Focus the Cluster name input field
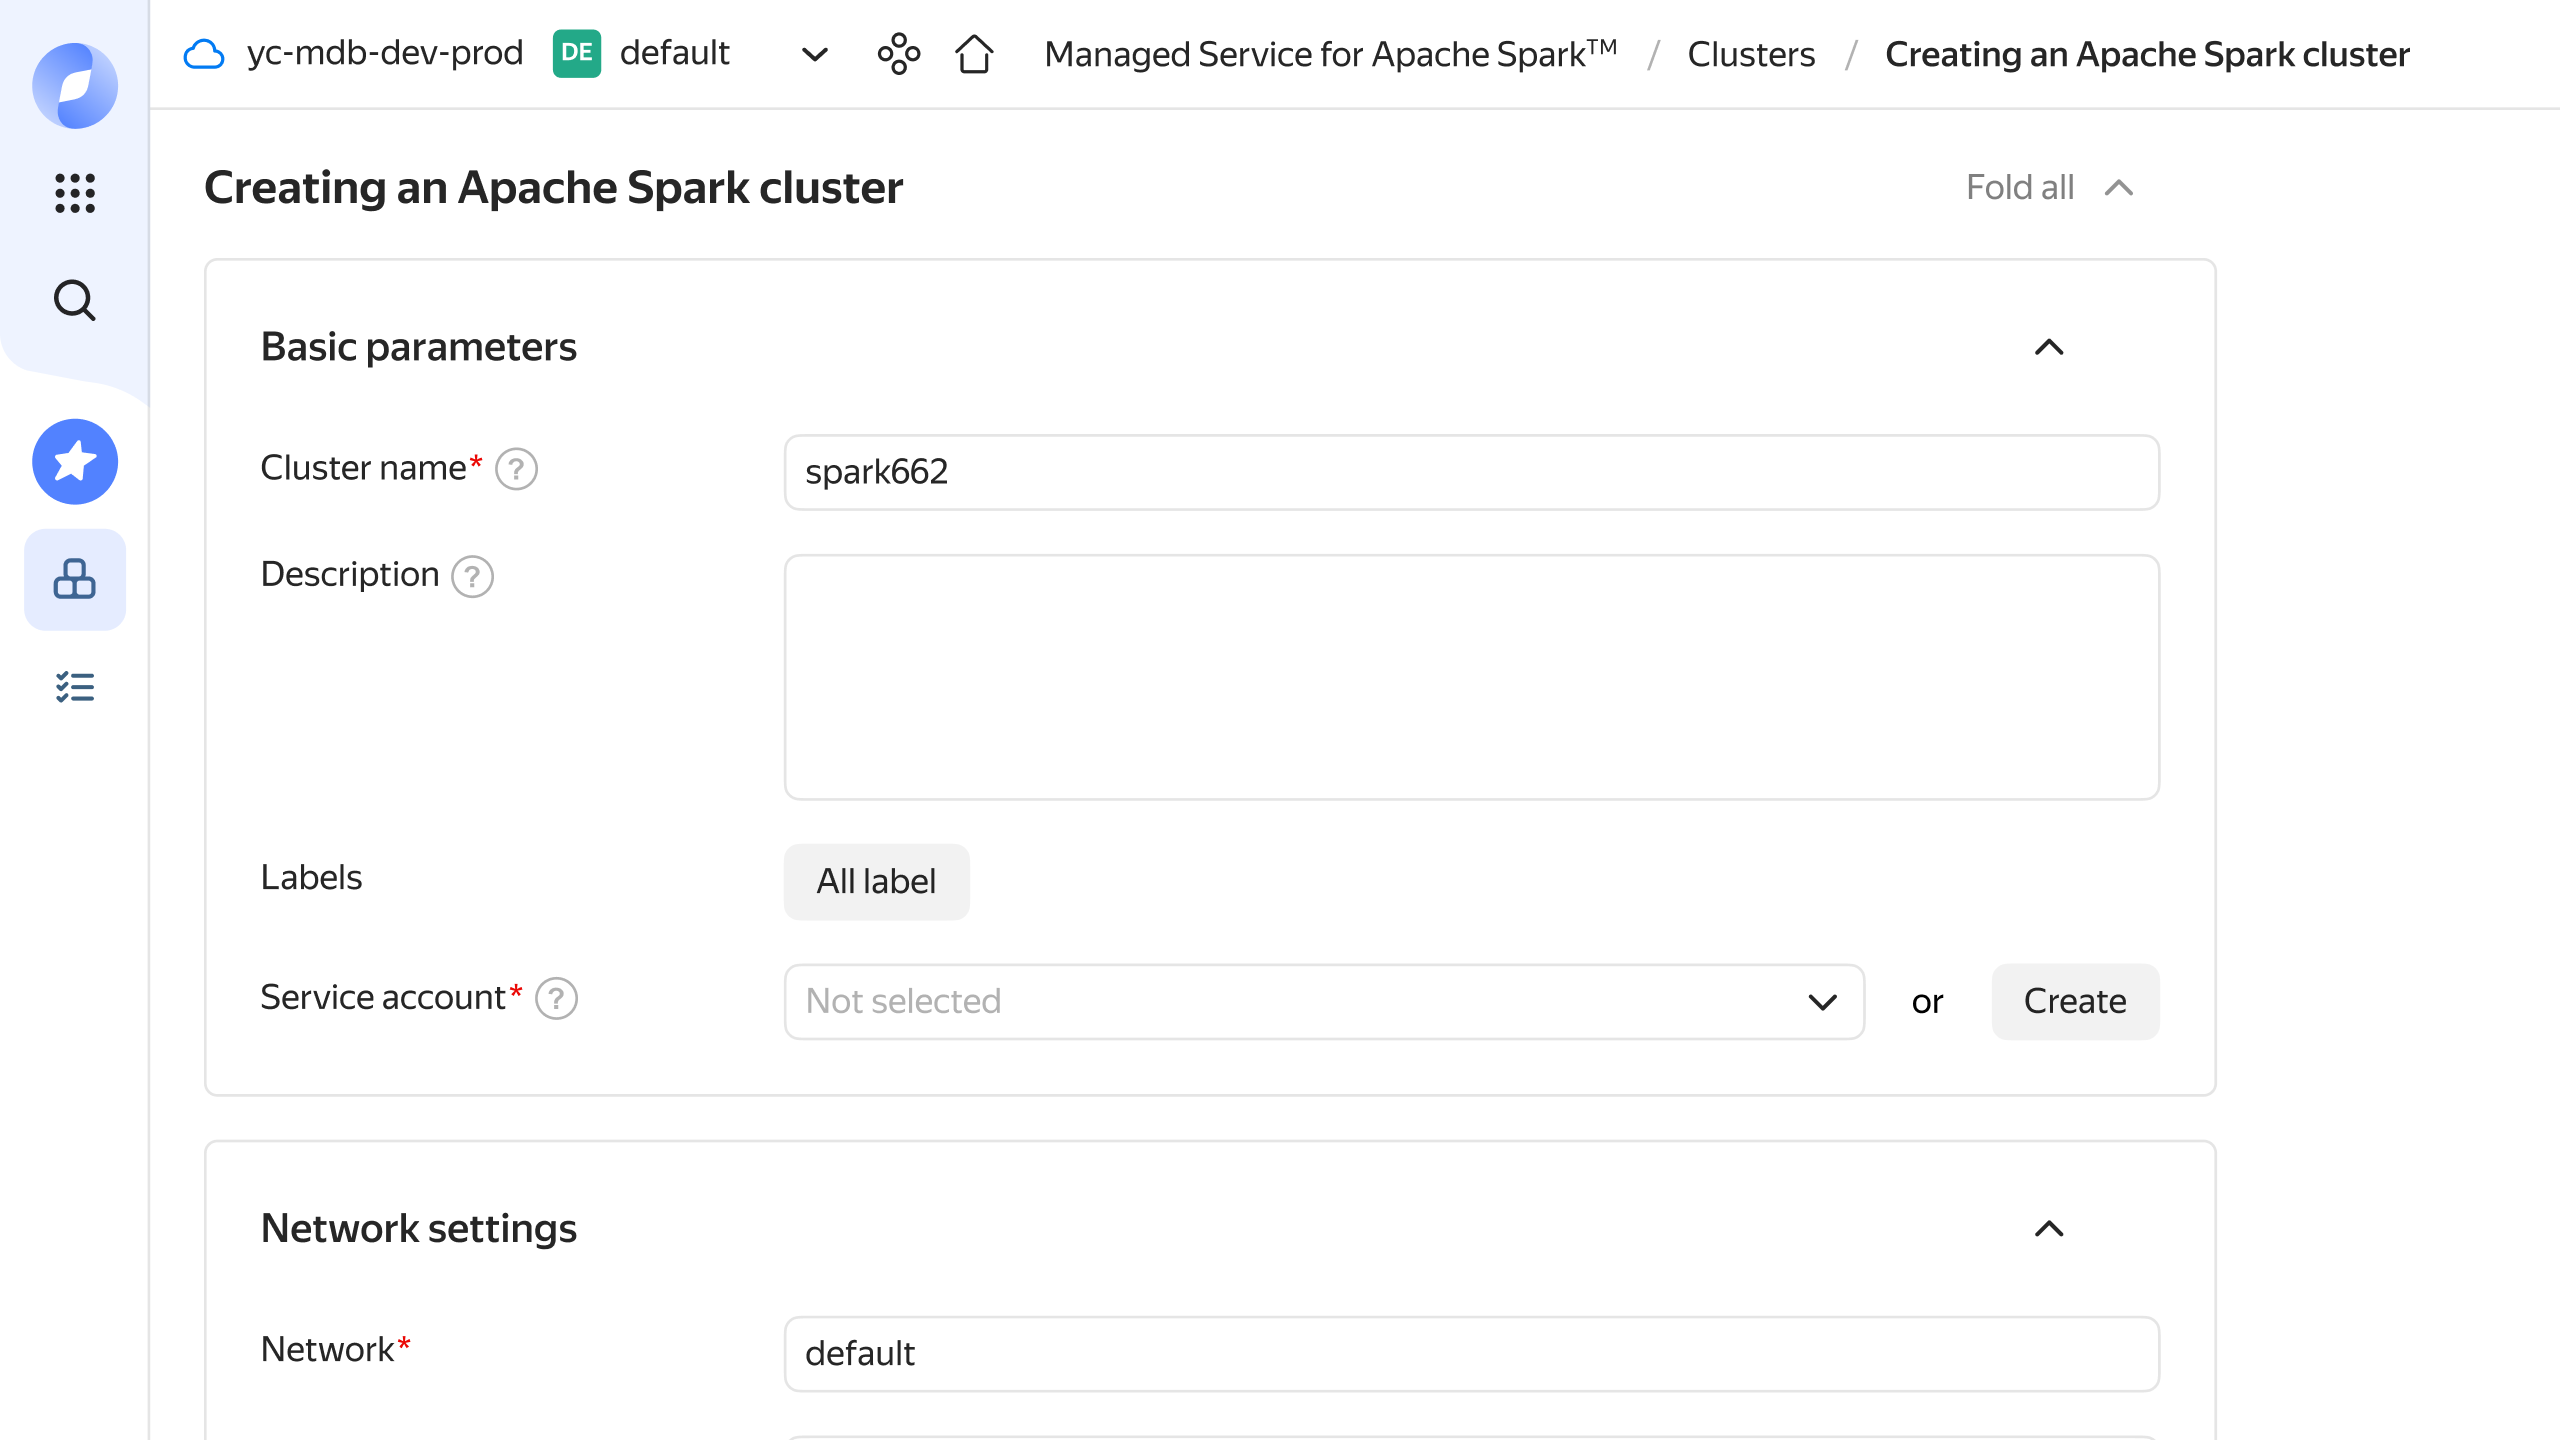Image resolution: width=2560 pixels, height=1440 pixels. 1472,472
